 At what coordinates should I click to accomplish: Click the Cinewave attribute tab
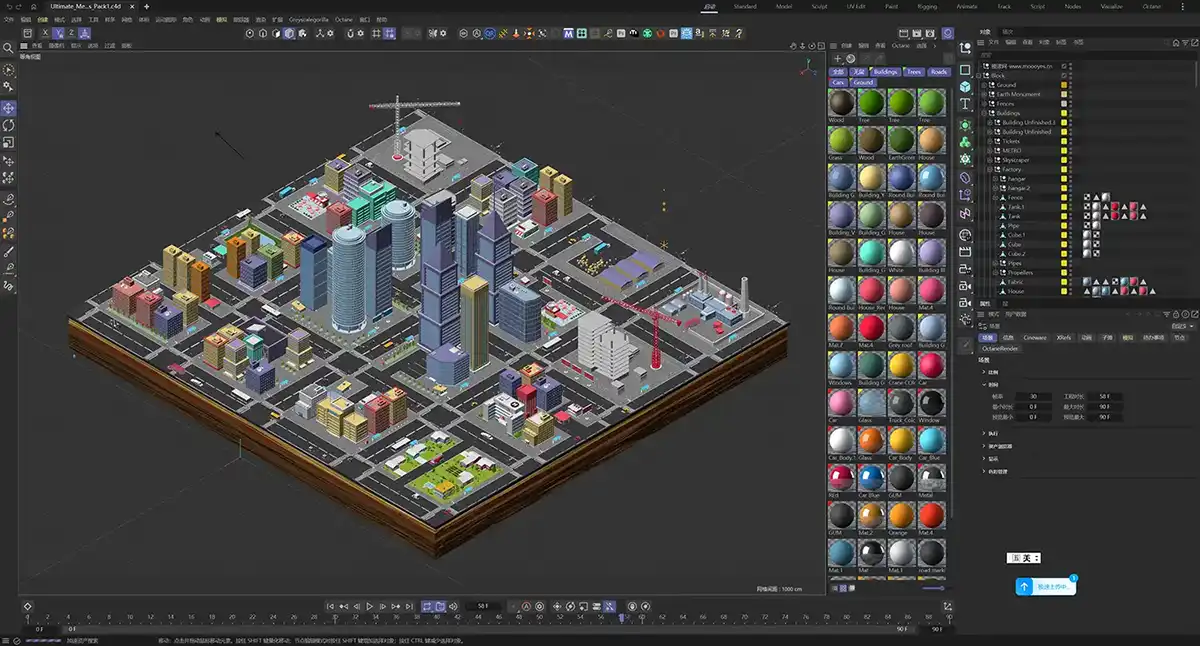[1035, 337]
